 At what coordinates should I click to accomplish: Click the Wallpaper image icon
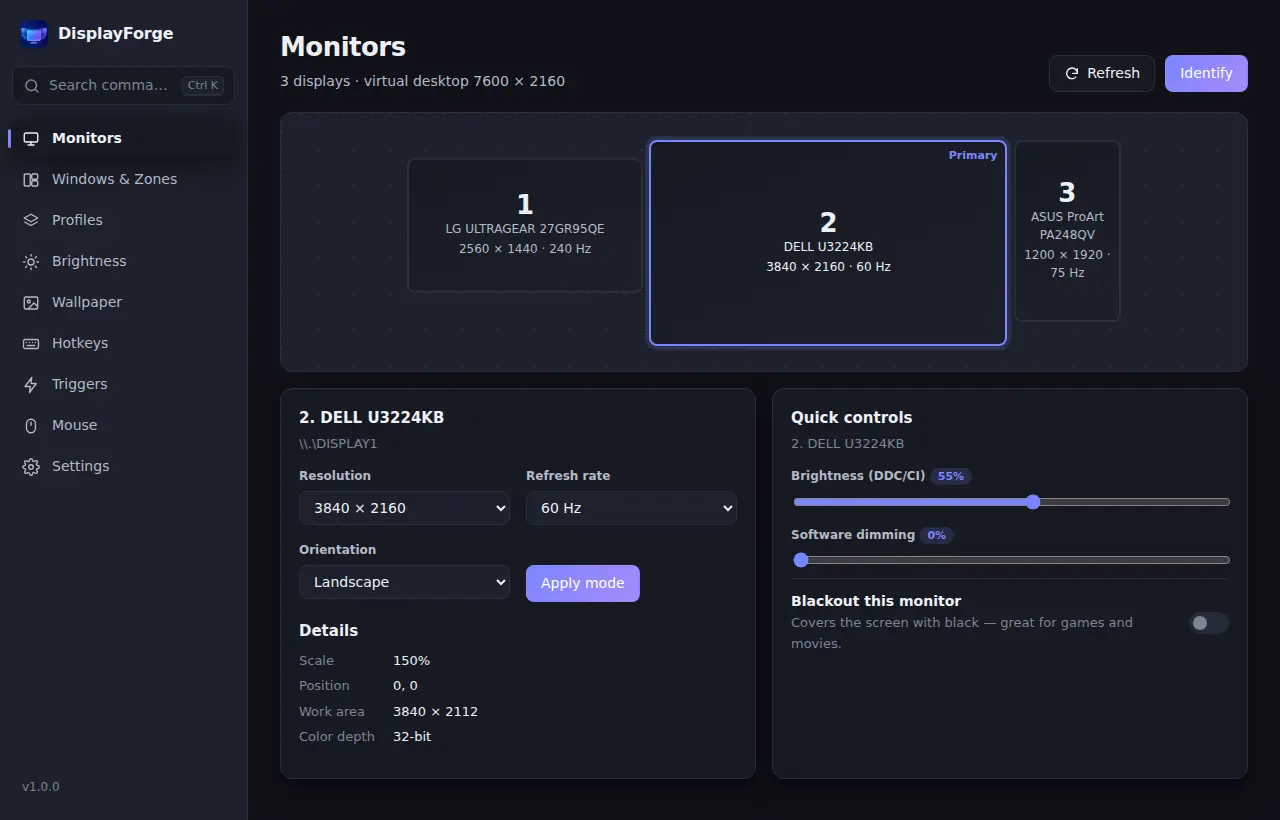click(x=31, y=302)
